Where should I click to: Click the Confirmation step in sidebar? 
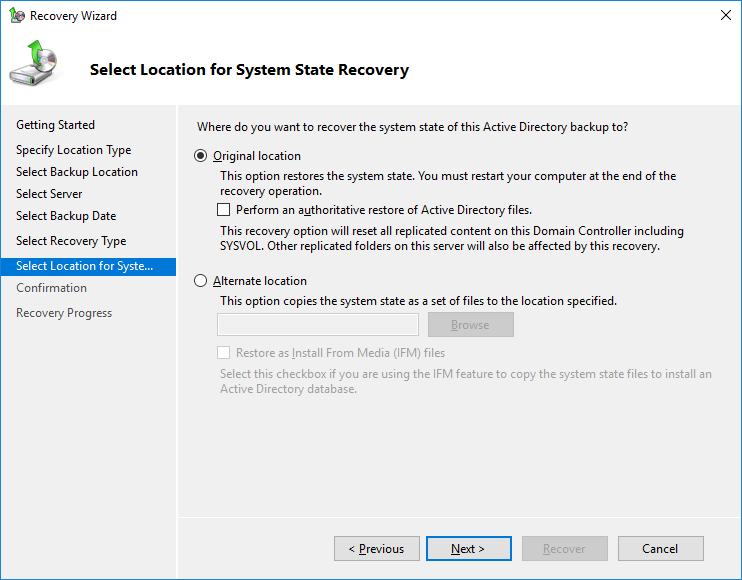(52, 288)
